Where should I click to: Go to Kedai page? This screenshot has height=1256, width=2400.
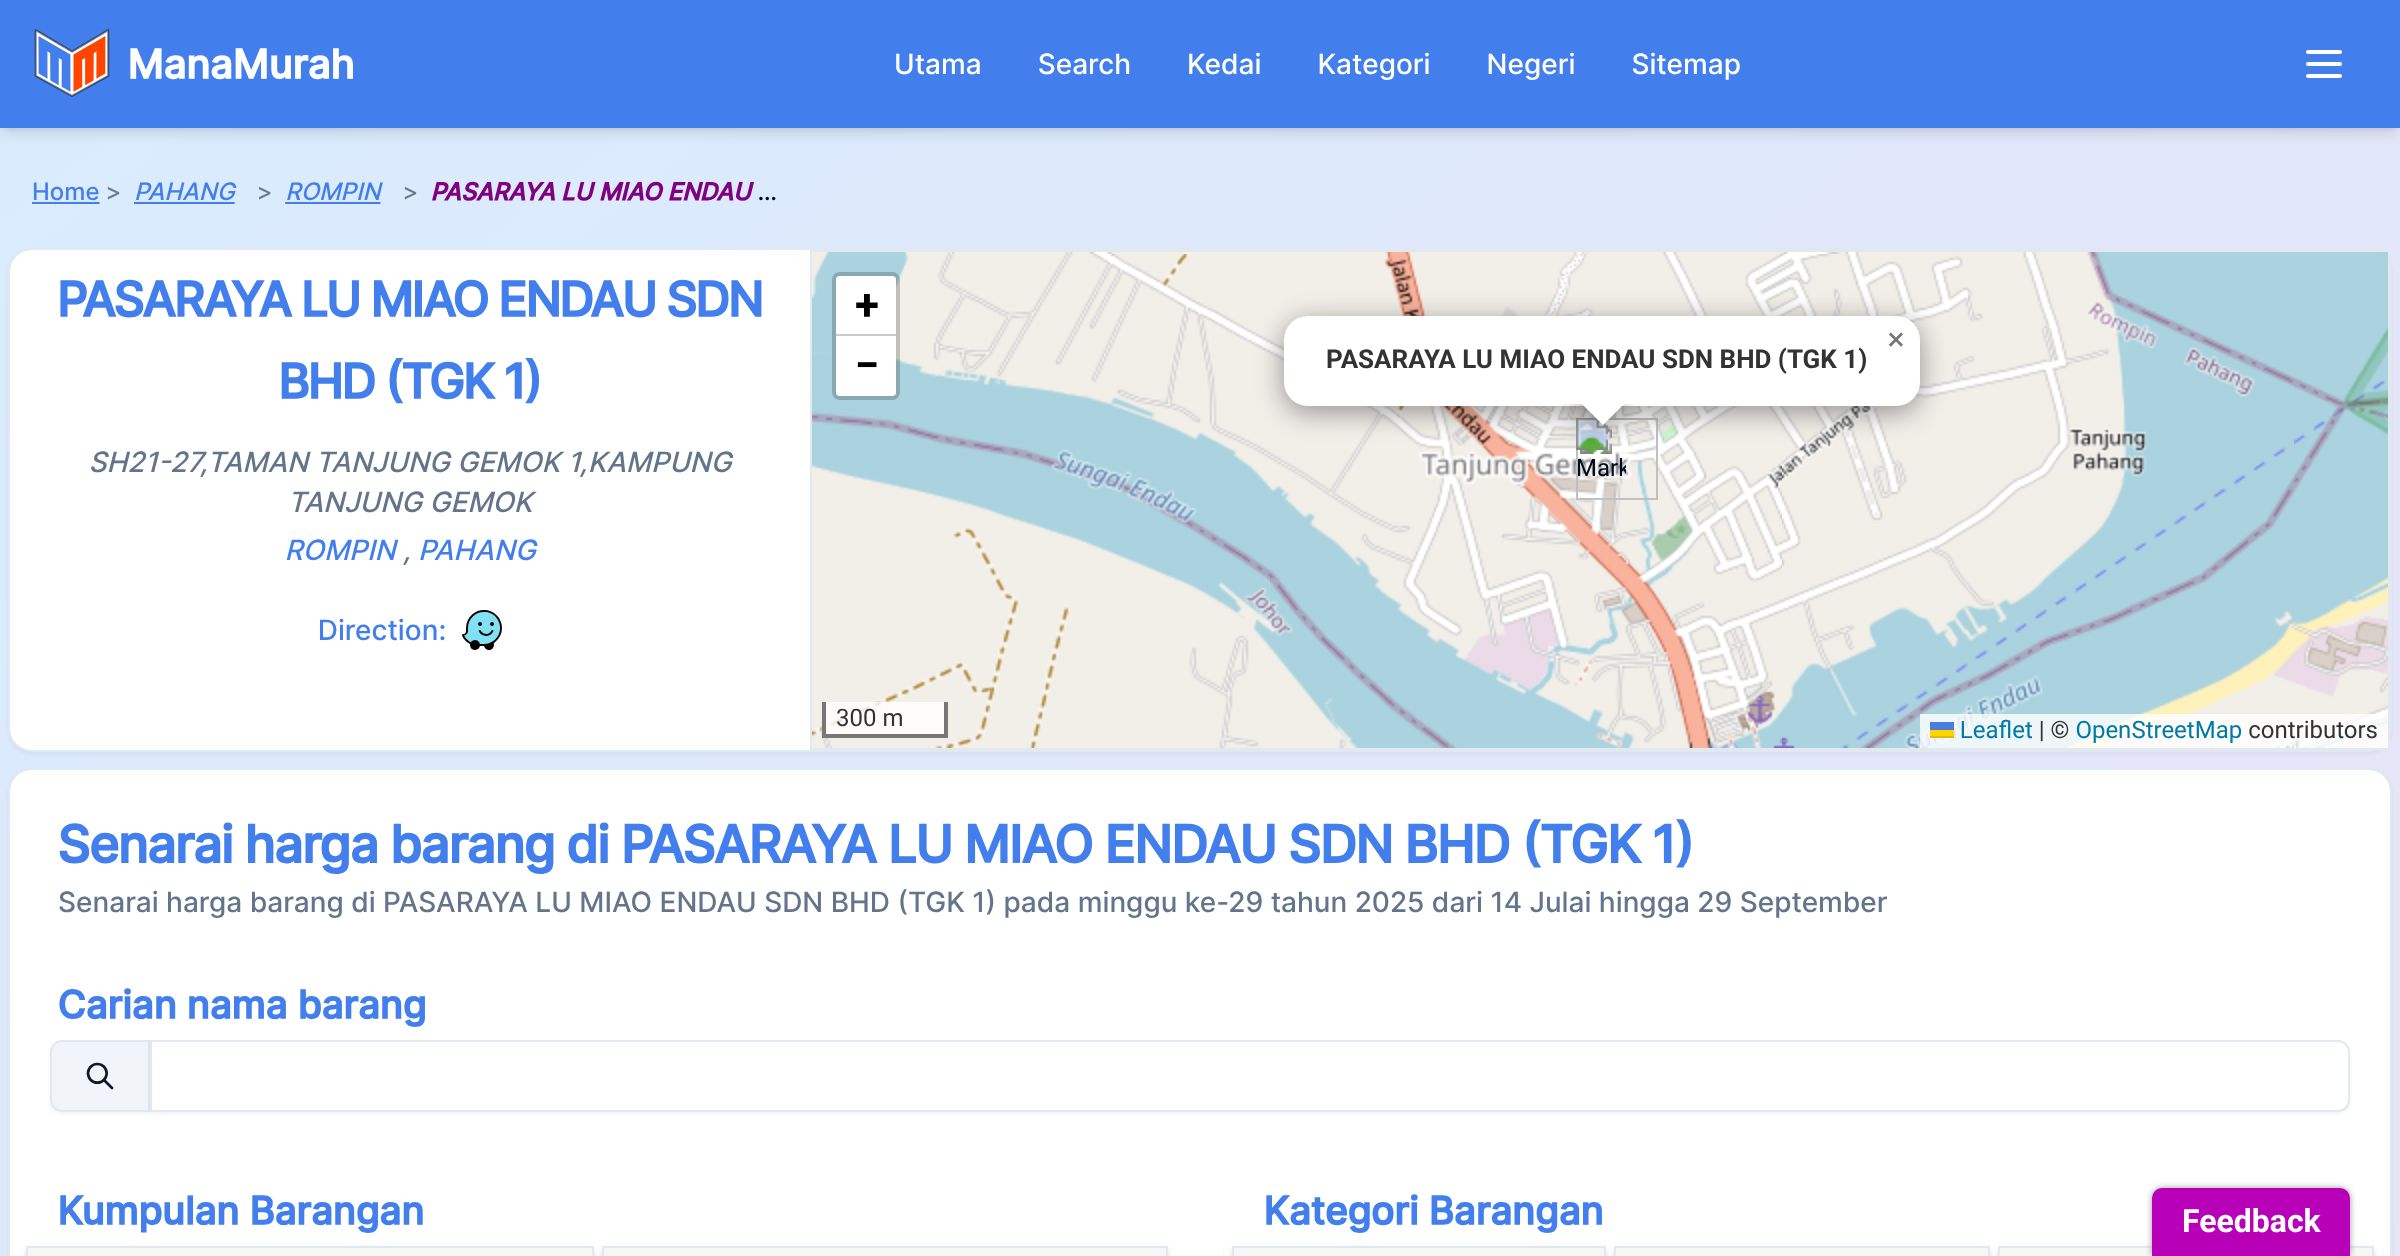click(1223, 64)
